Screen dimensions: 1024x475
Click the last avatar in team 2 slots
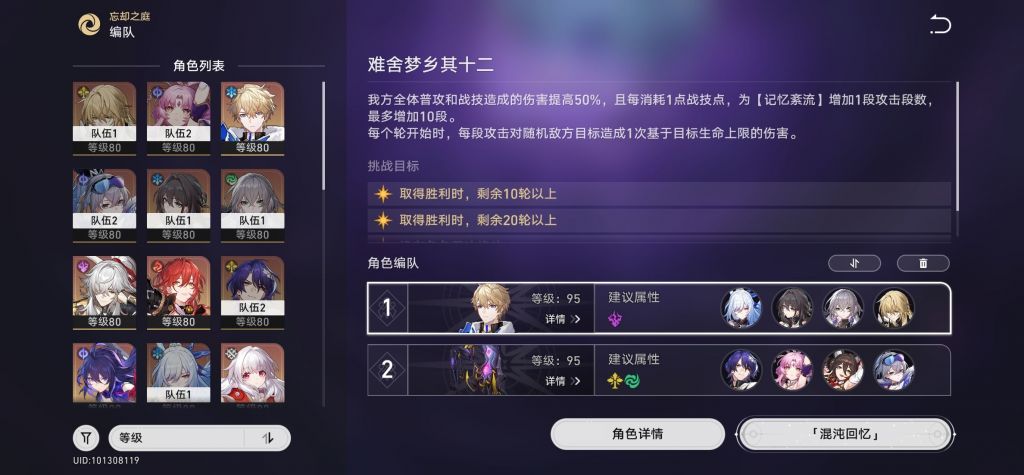click(x=893, y=370)
